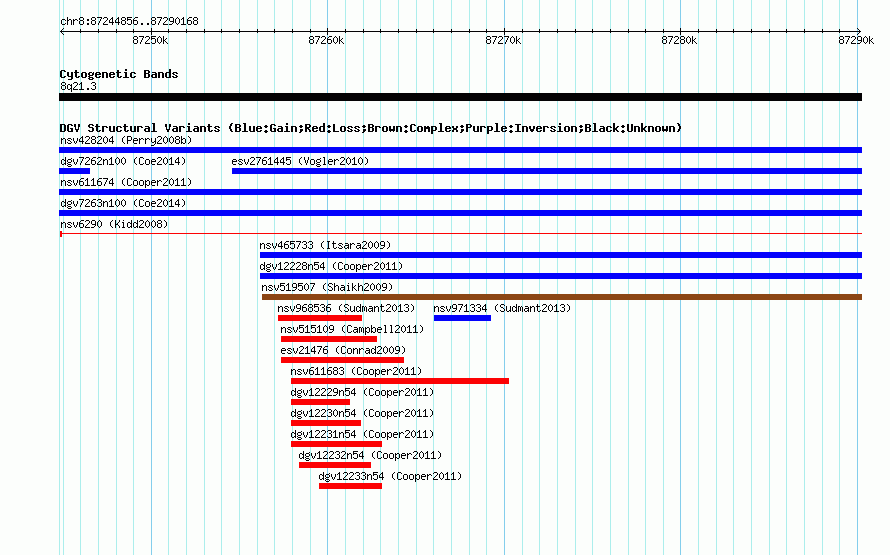Click the nsv428204 (Perry2008b) variant label

[126, 140]
